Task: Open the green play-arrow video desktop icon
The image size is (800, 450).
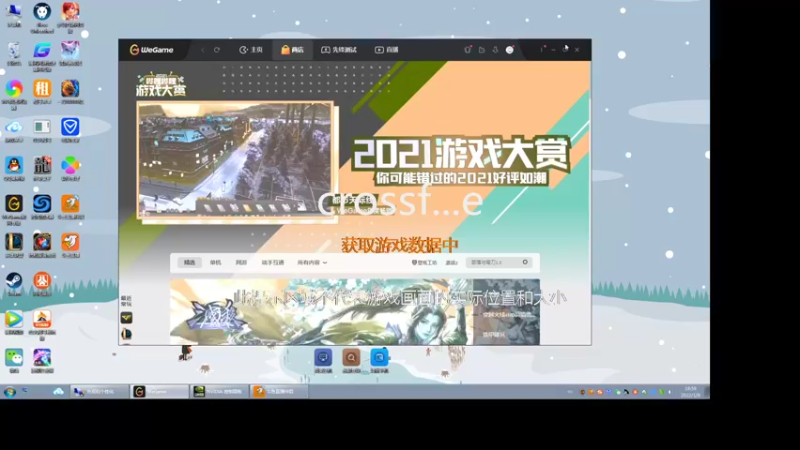Action: coord(14,322)
